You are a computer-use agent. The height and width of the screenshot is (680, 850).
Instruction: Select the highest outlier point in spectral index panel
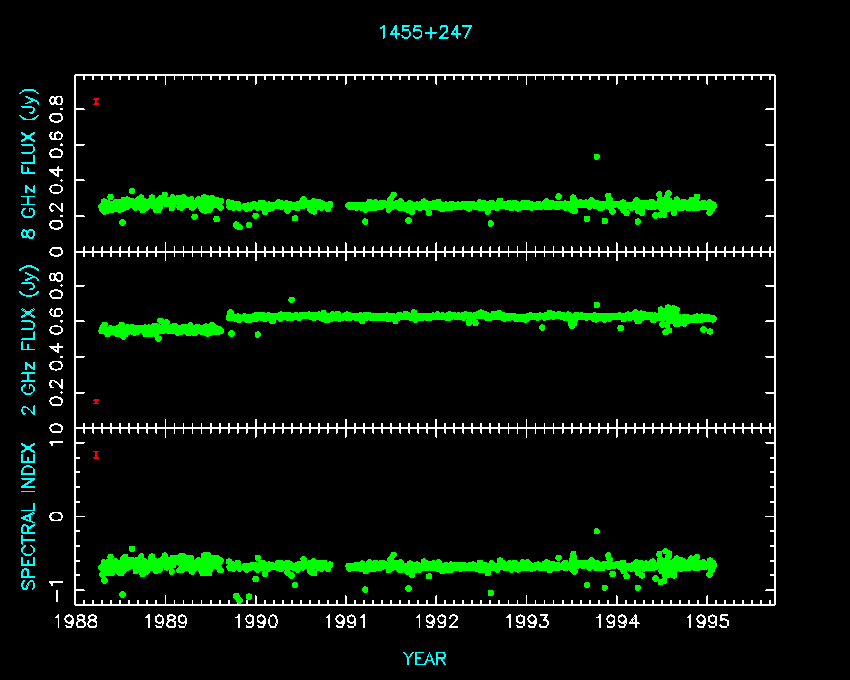pos(597,531)
